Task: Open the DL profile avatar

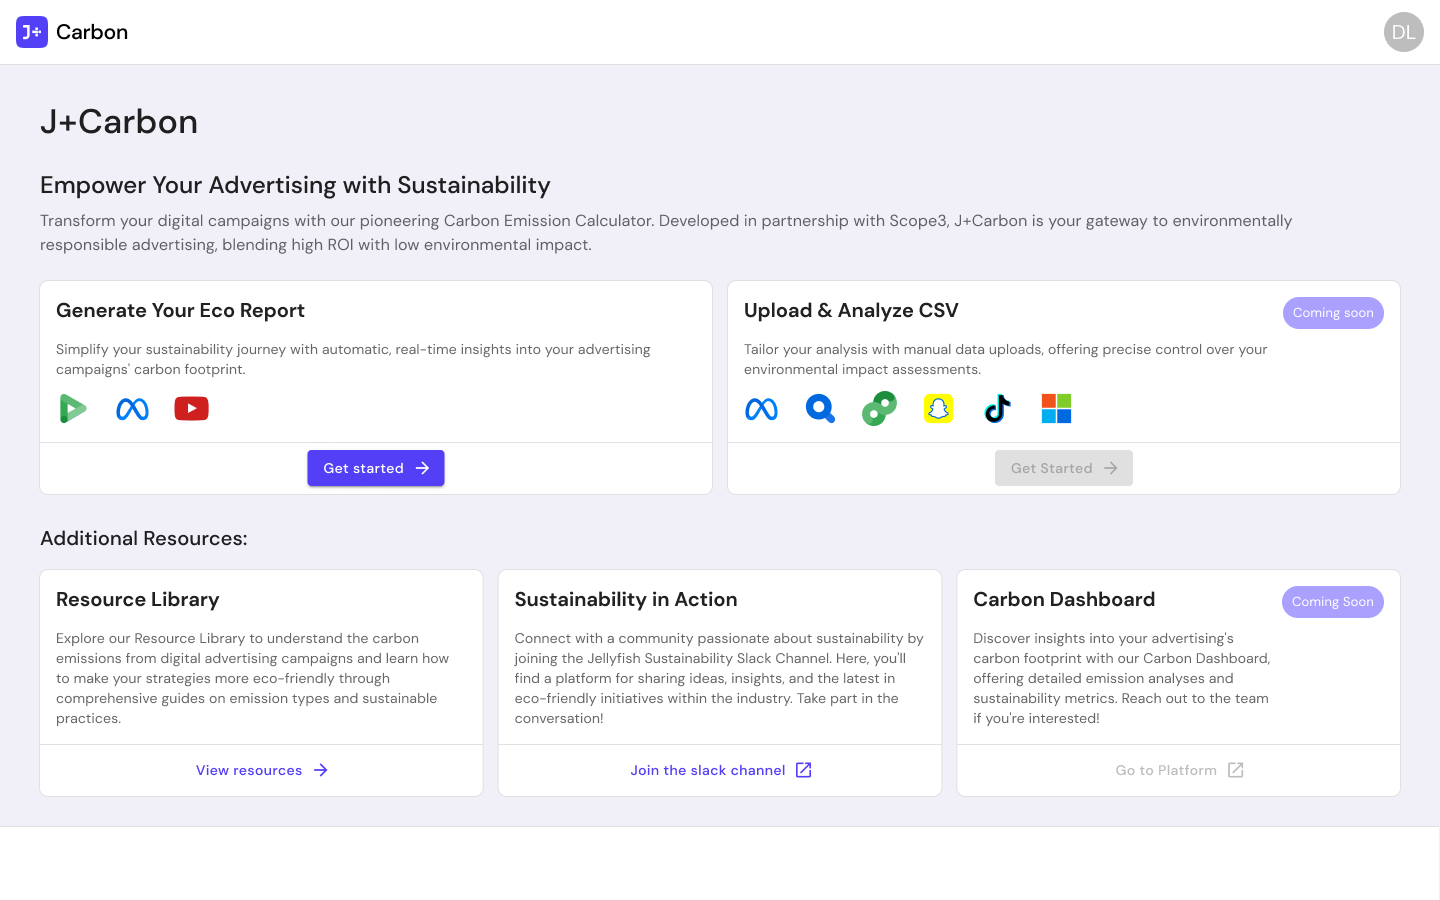Action: [1403, 31]
